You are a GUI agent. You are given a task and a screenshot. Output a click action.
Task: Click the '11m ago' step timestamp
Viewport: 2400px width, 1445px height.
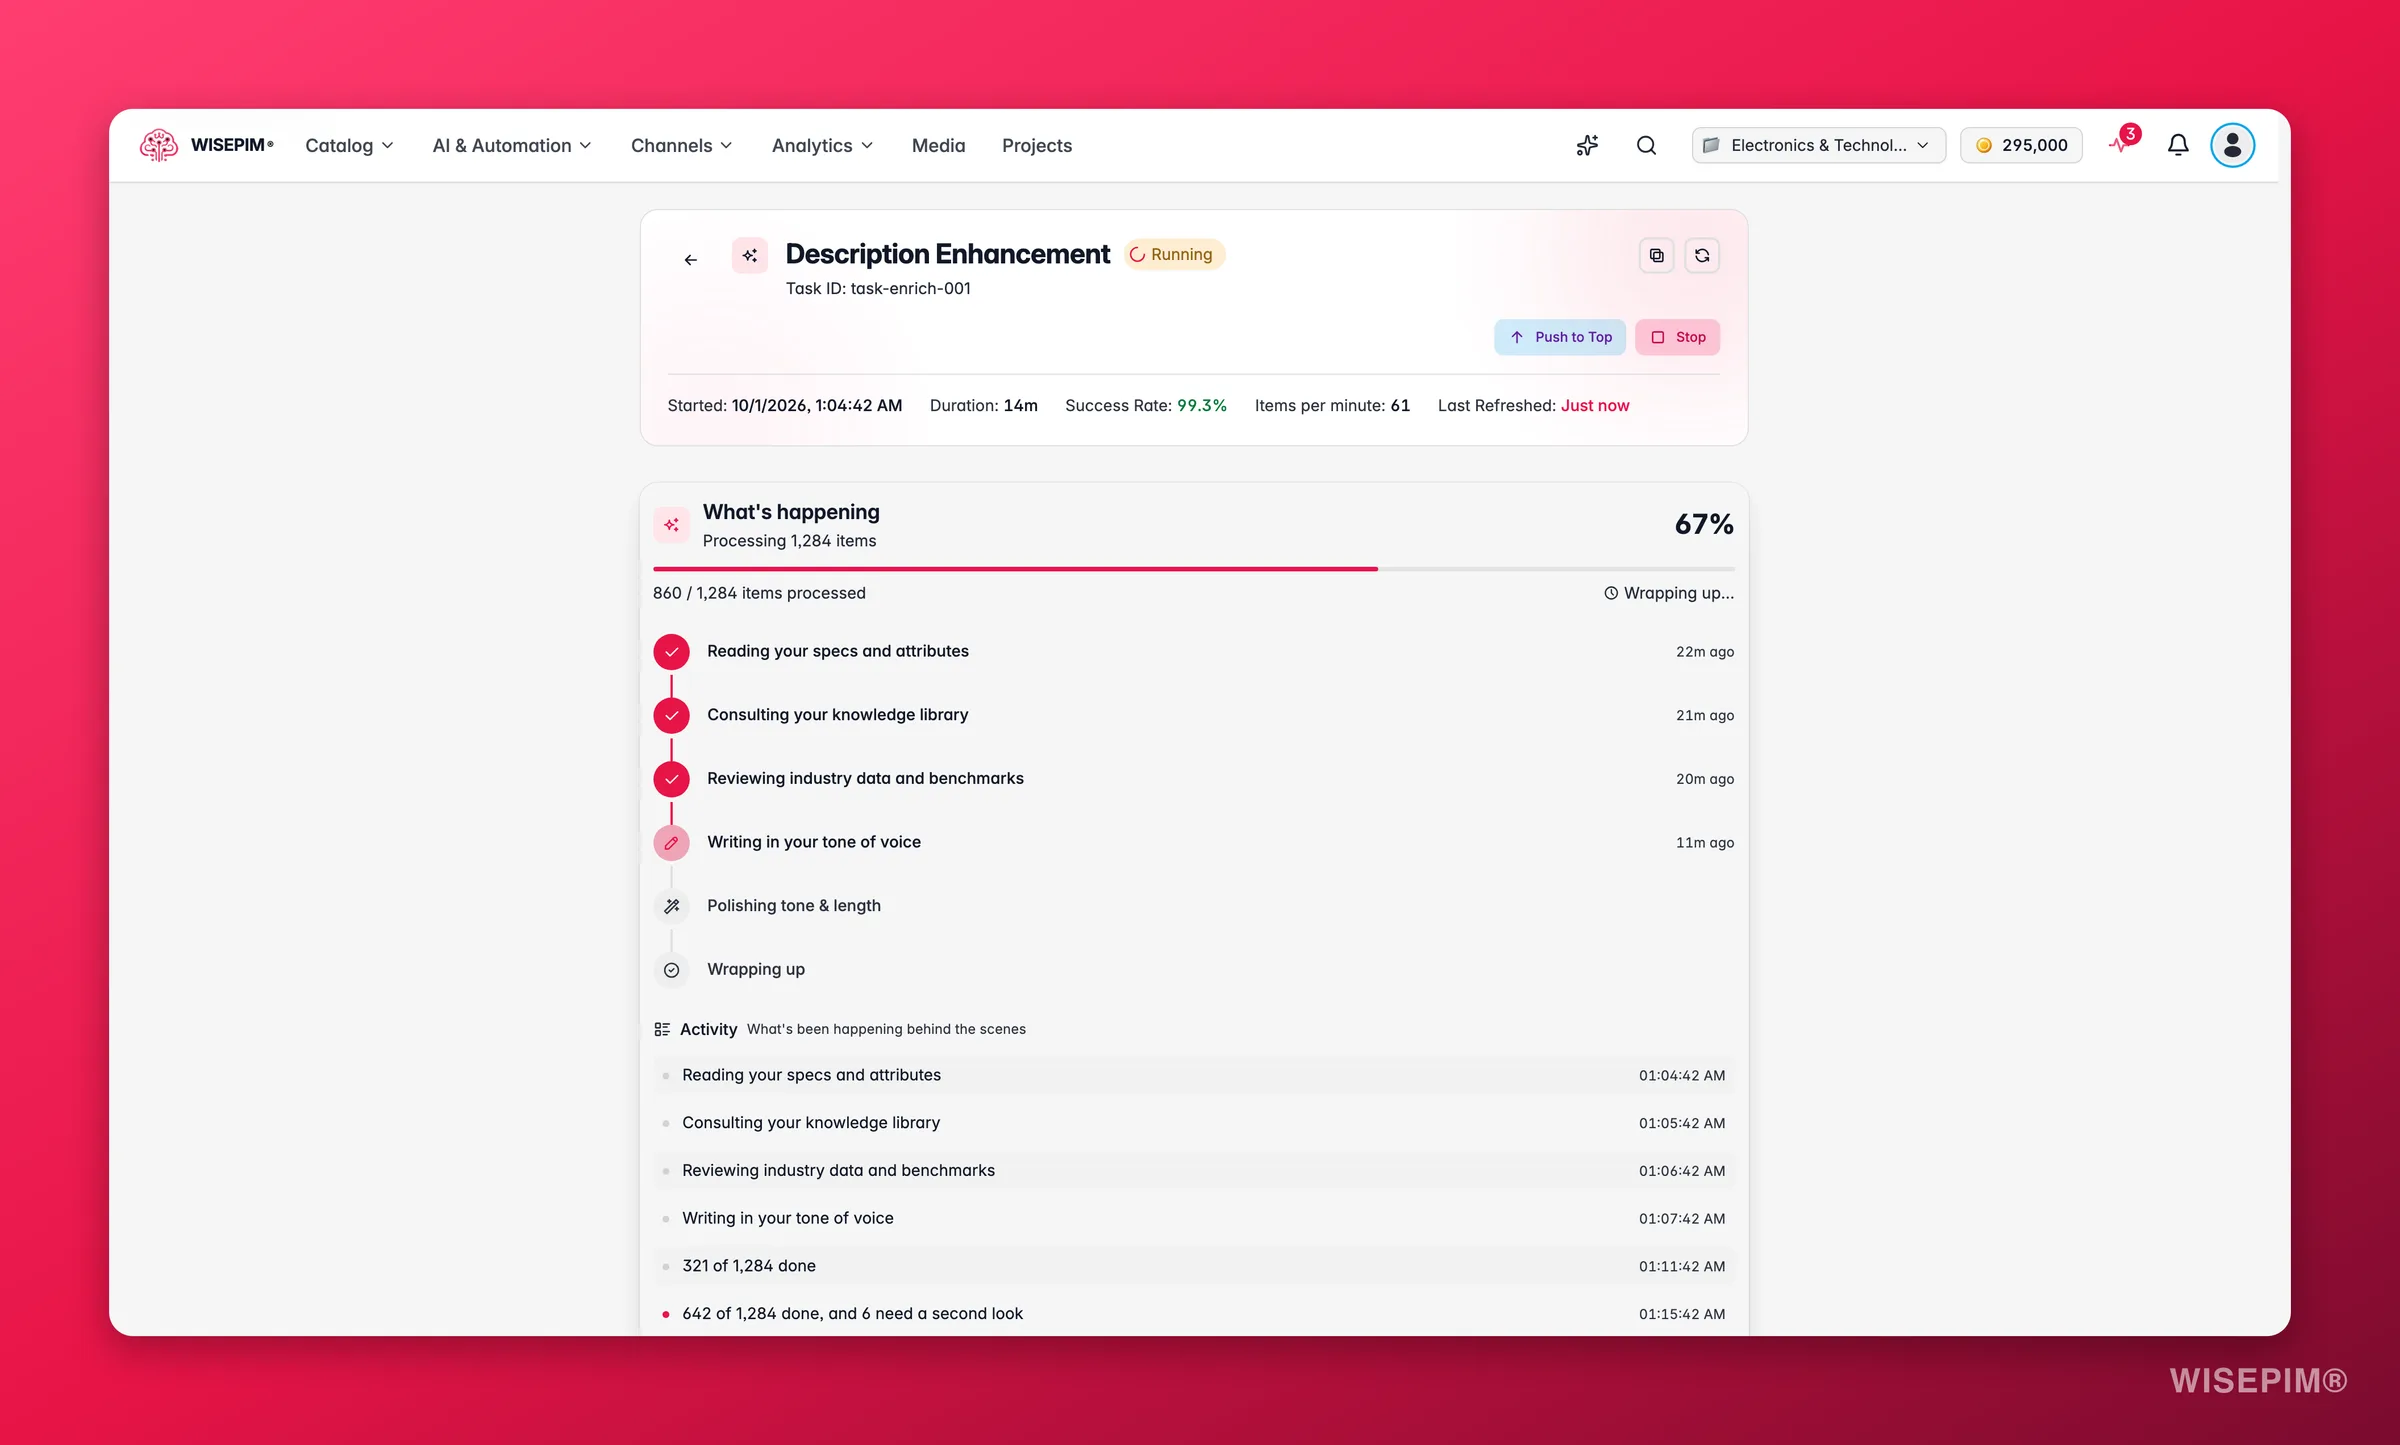pos(1705,843)
